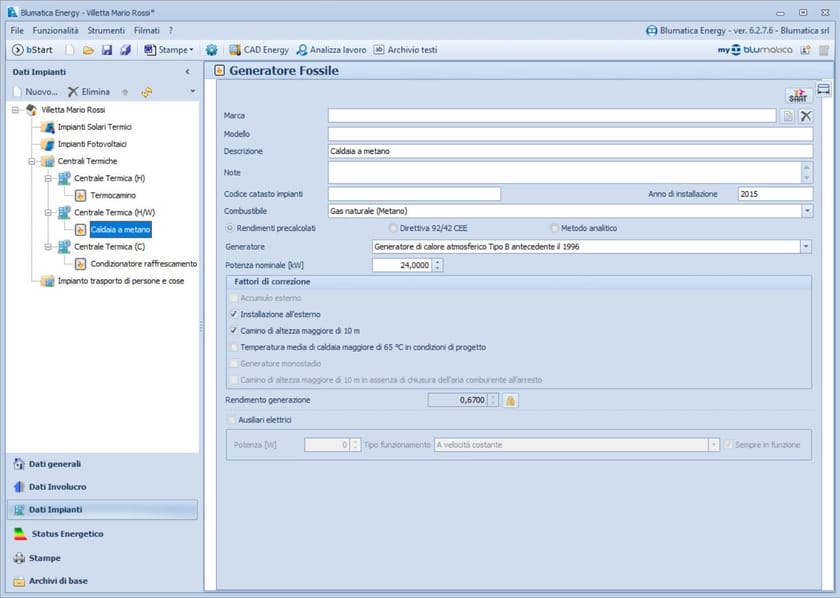The image size is (840, 598).
Task: Expand the Generatore type dropdown
Action: [805, 246]
